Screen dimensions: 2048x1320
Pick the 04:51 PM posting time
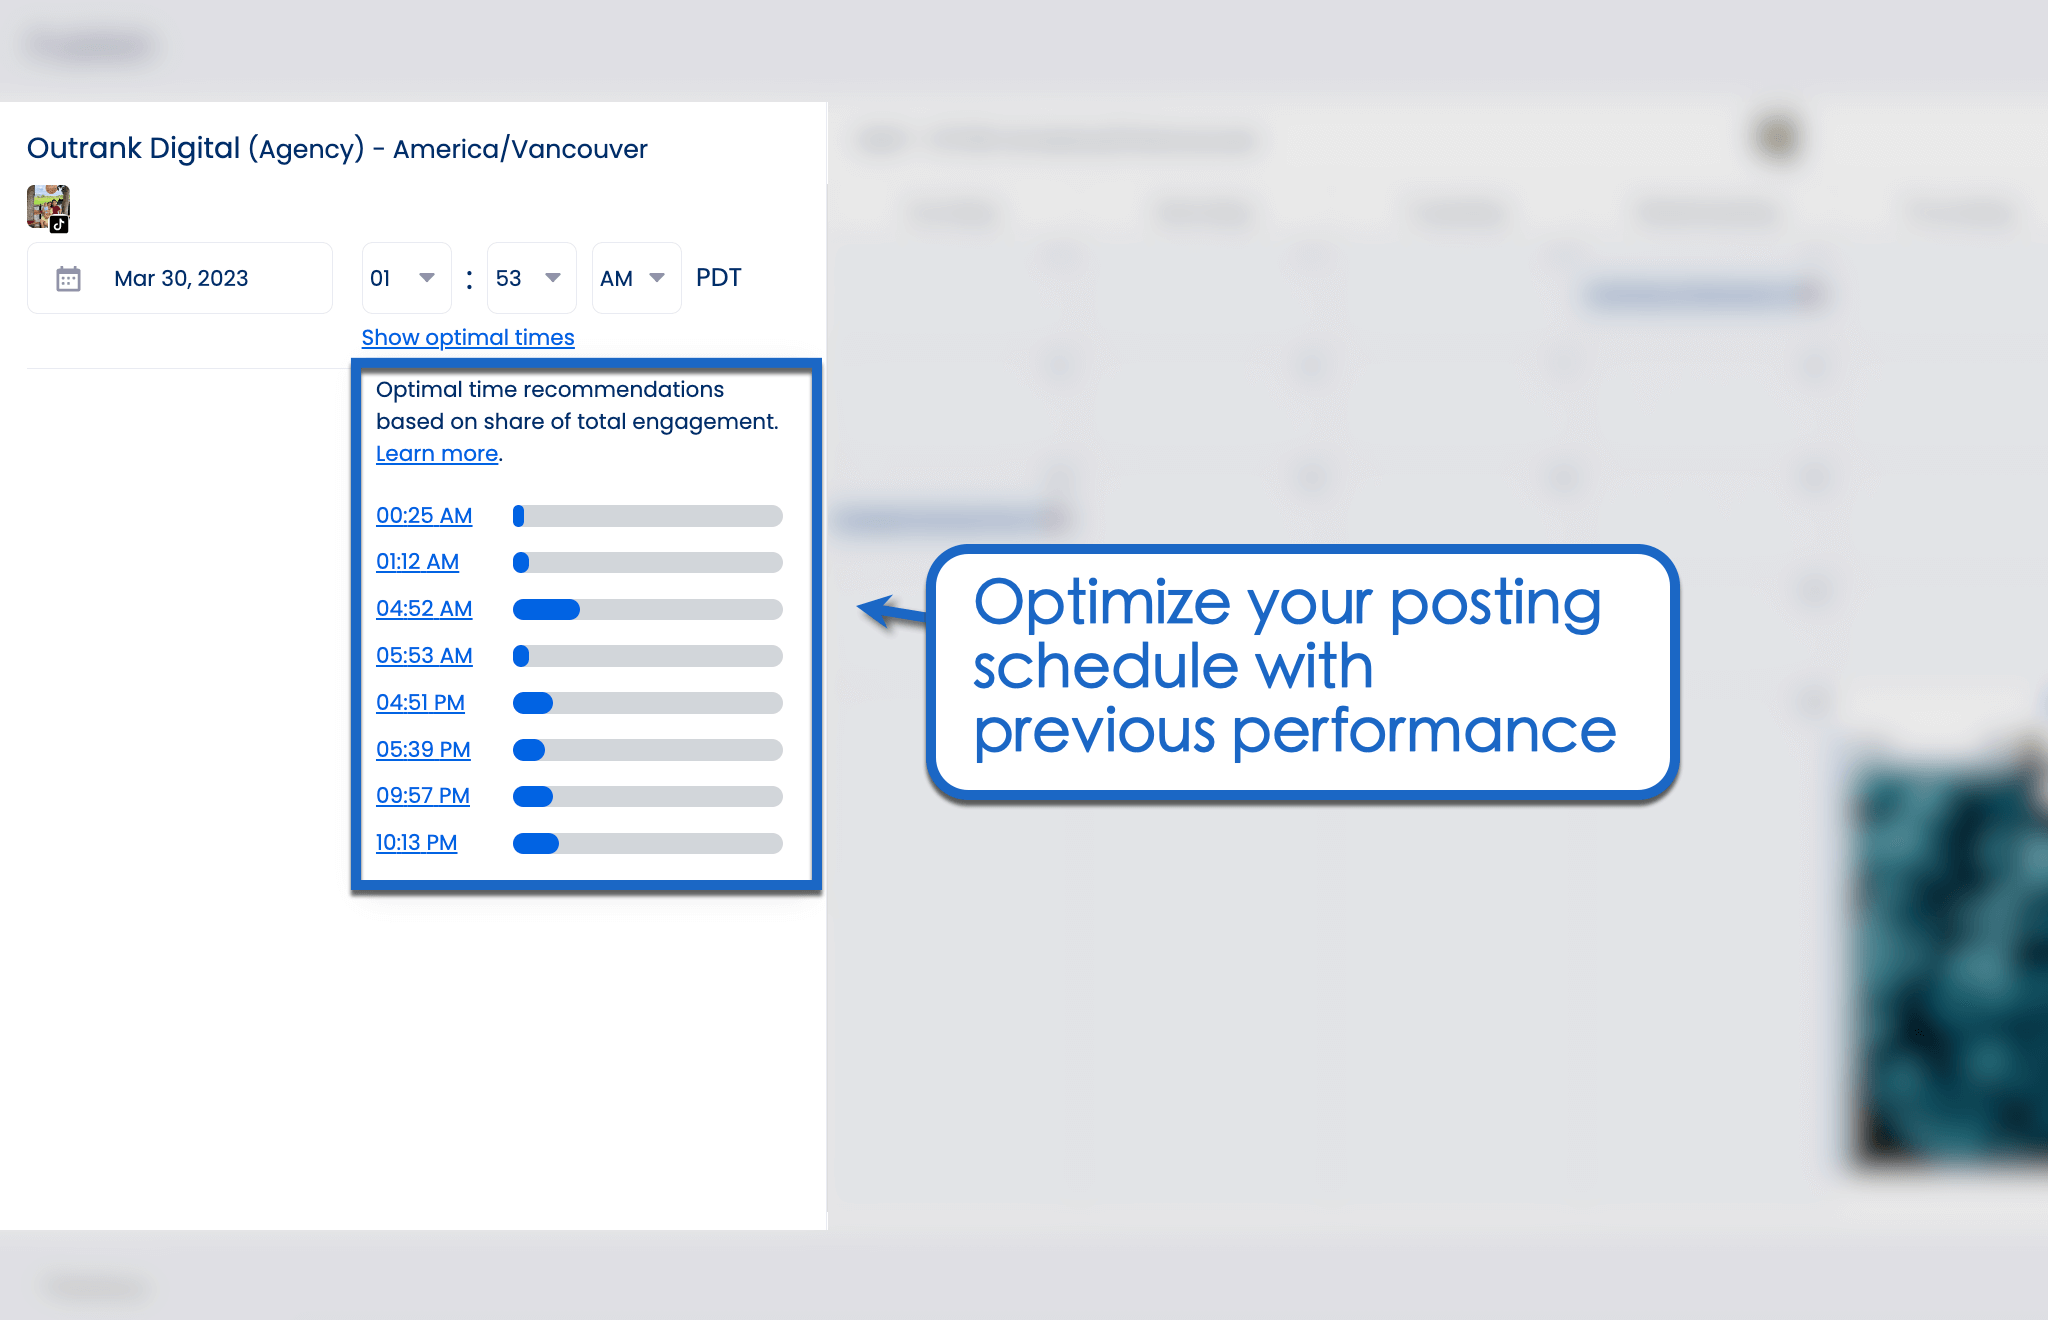pos(420,702)
